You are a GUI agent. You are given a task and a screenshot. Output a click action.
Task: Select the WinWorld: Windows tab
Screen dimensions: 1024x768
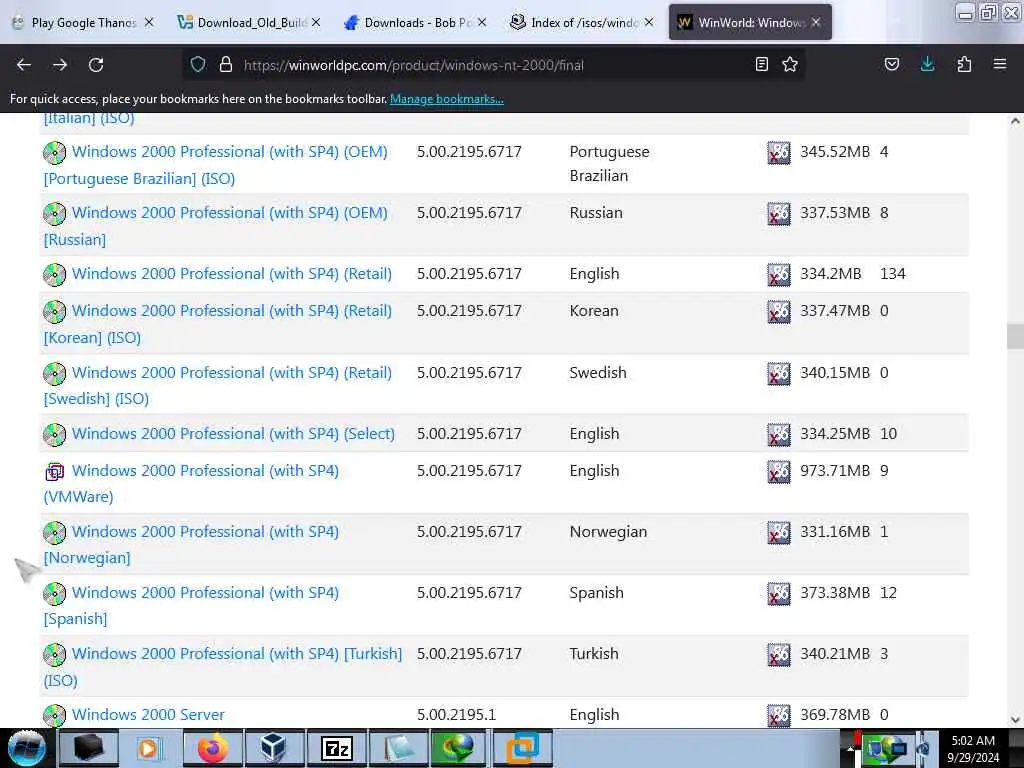tap(751, 22)
